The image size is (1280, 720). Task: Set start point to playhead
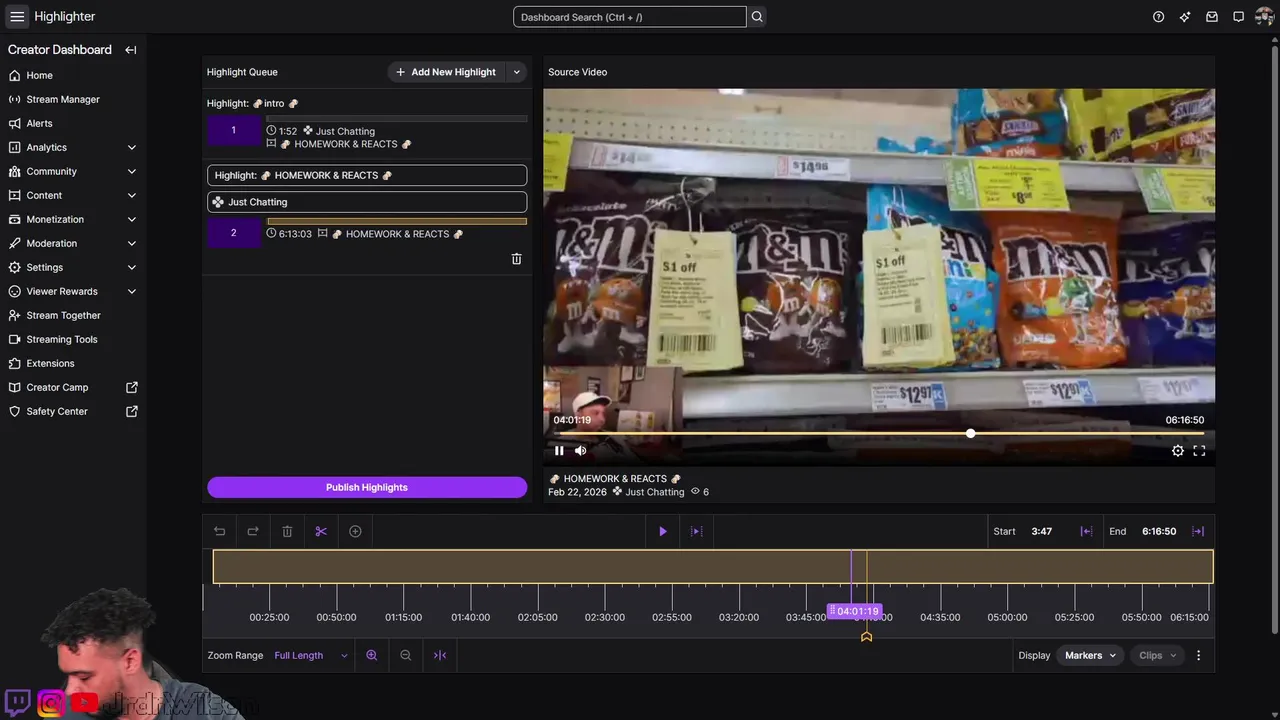point(1086,532)
